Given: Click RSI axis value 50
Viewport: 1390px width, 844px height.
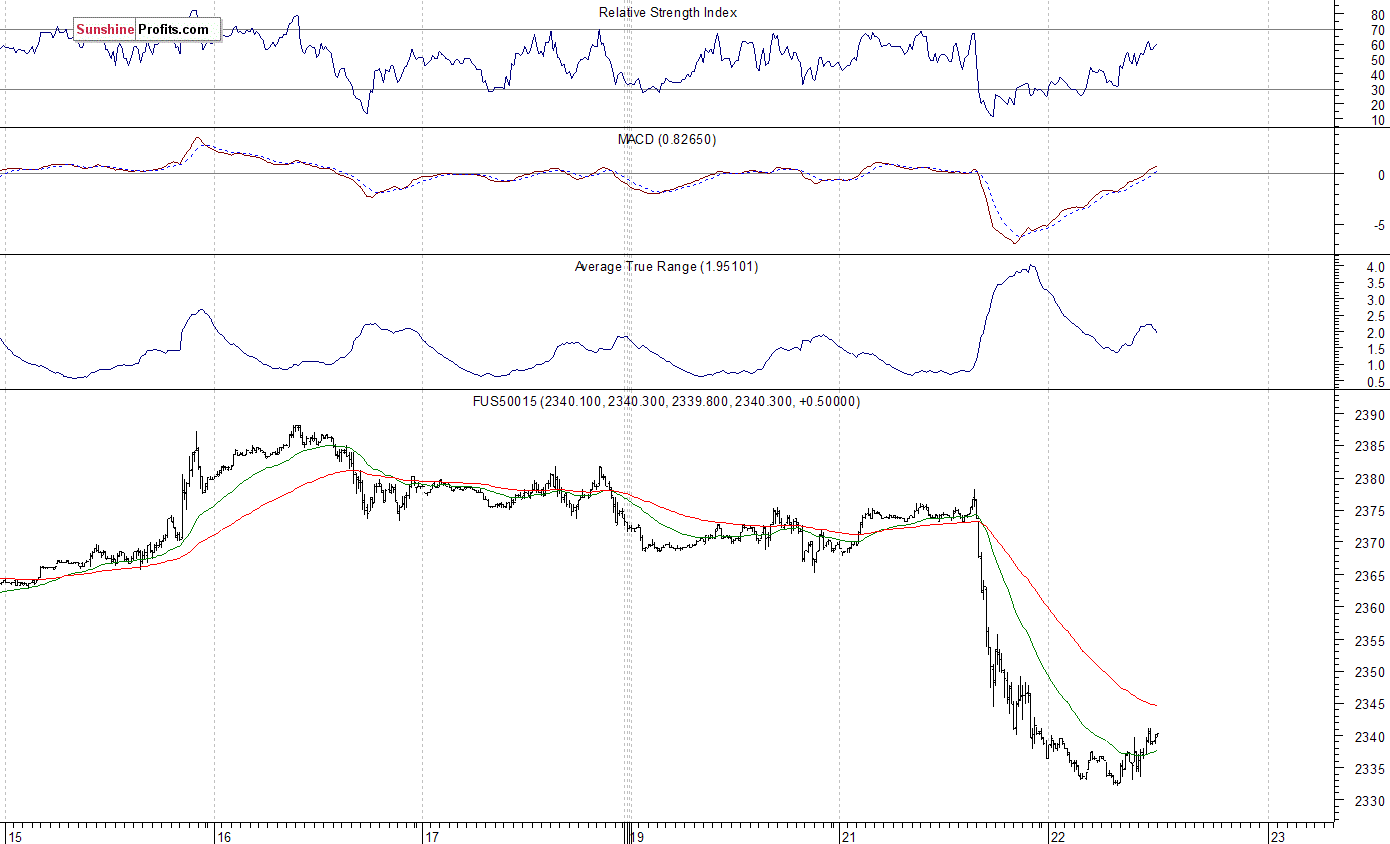Looking at the screenshot, I should click(1378, 60).
